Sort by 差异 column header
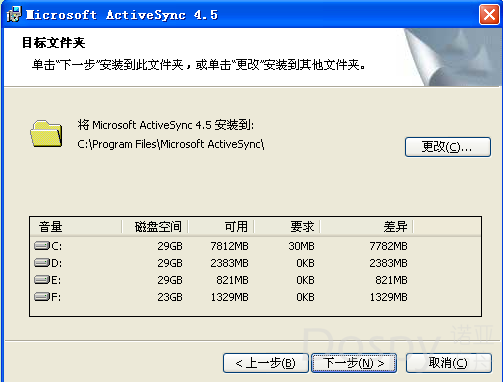 tap(366, 227)
